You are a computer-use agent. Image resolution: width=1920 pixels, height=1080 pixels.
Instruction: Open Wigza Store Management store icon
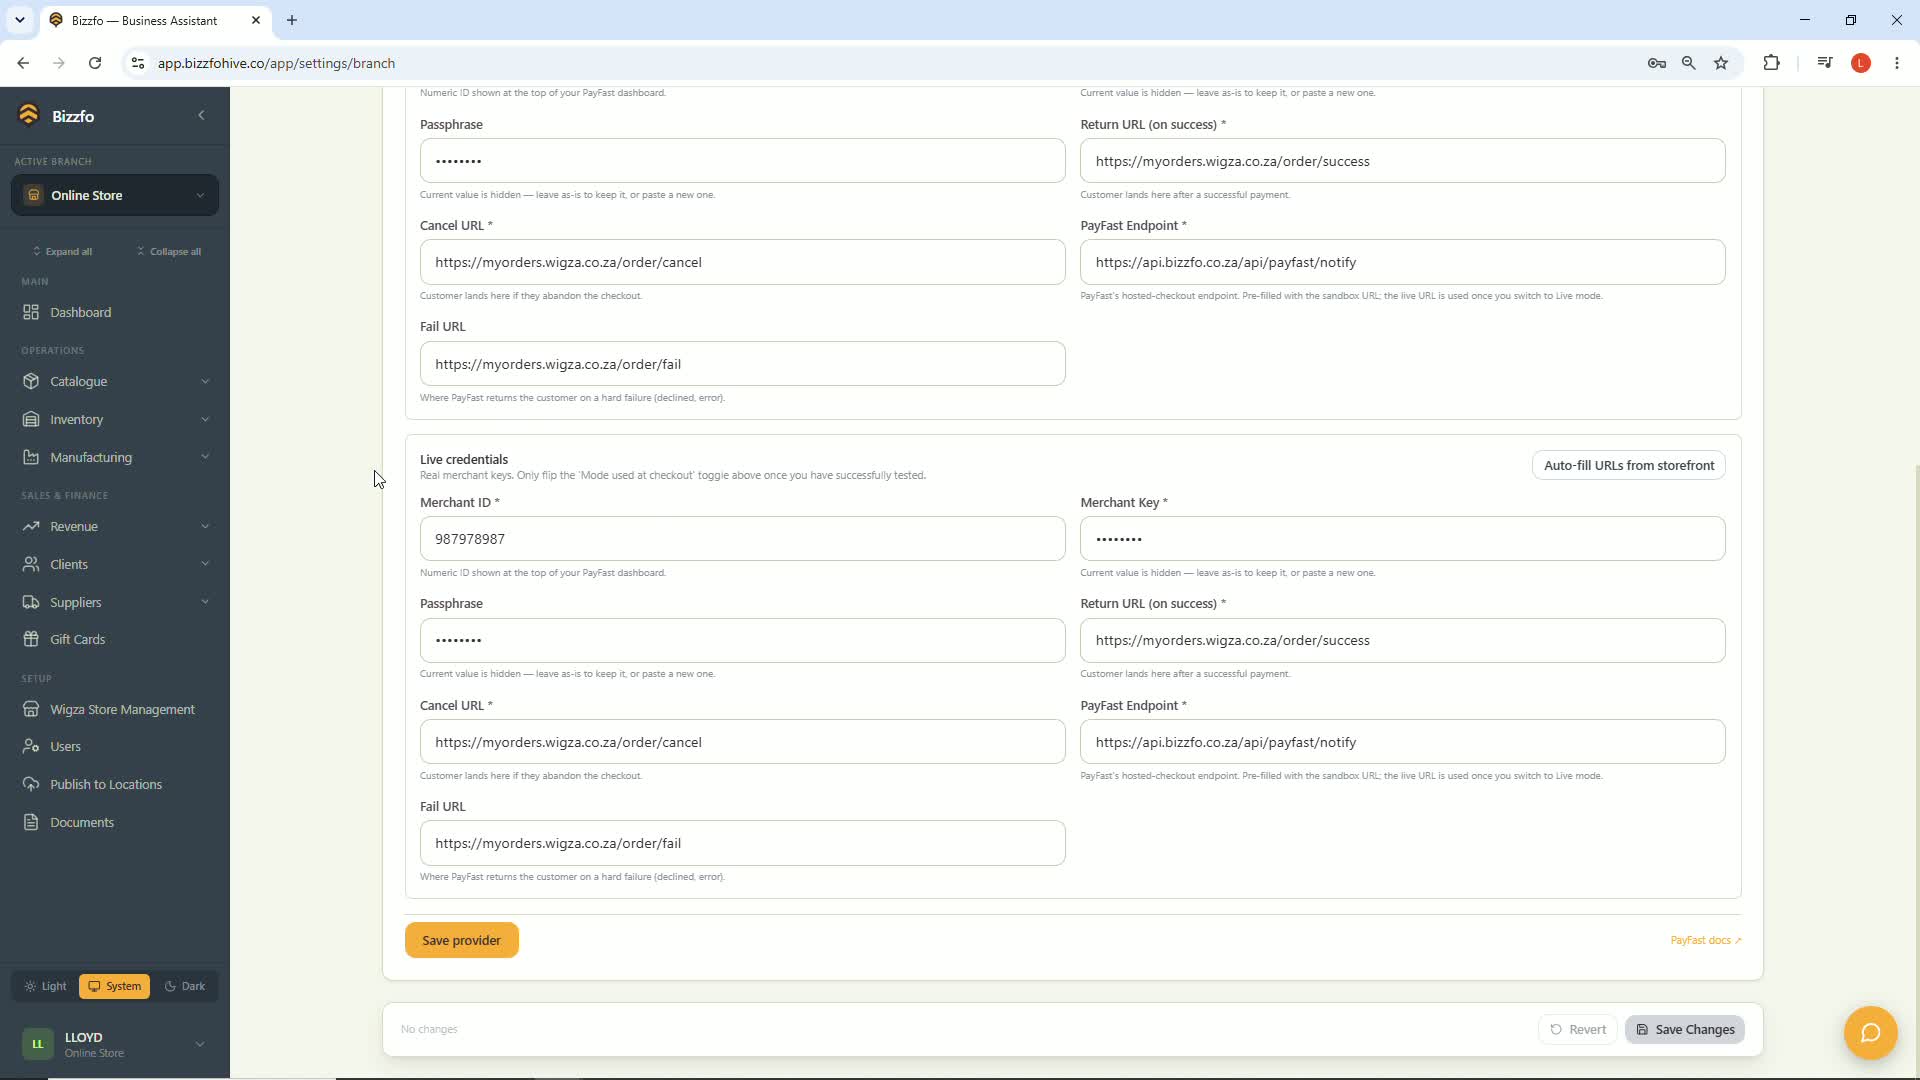pyautogui.click(x=31, y=709)
